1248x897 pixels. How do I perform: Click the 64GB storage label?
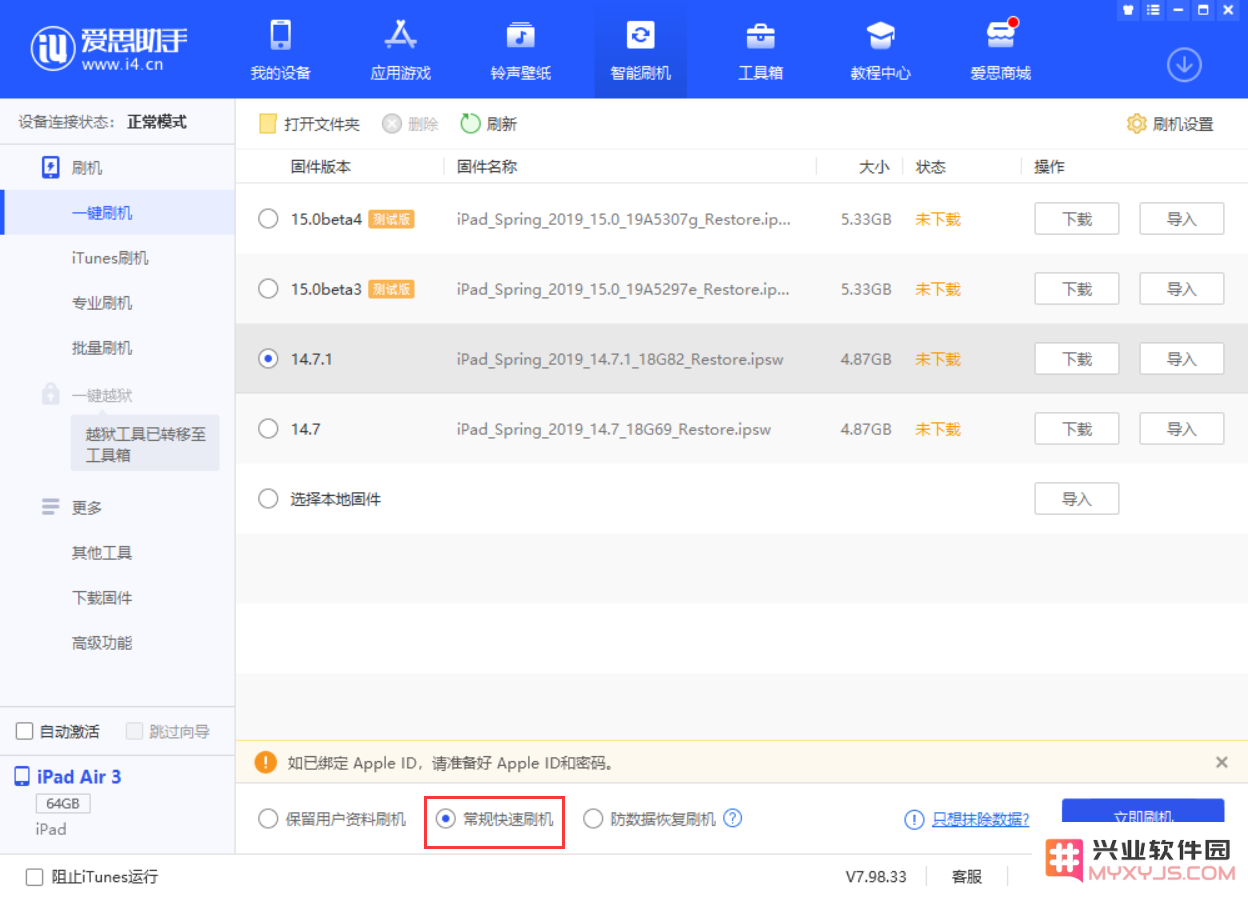[63, 804]
